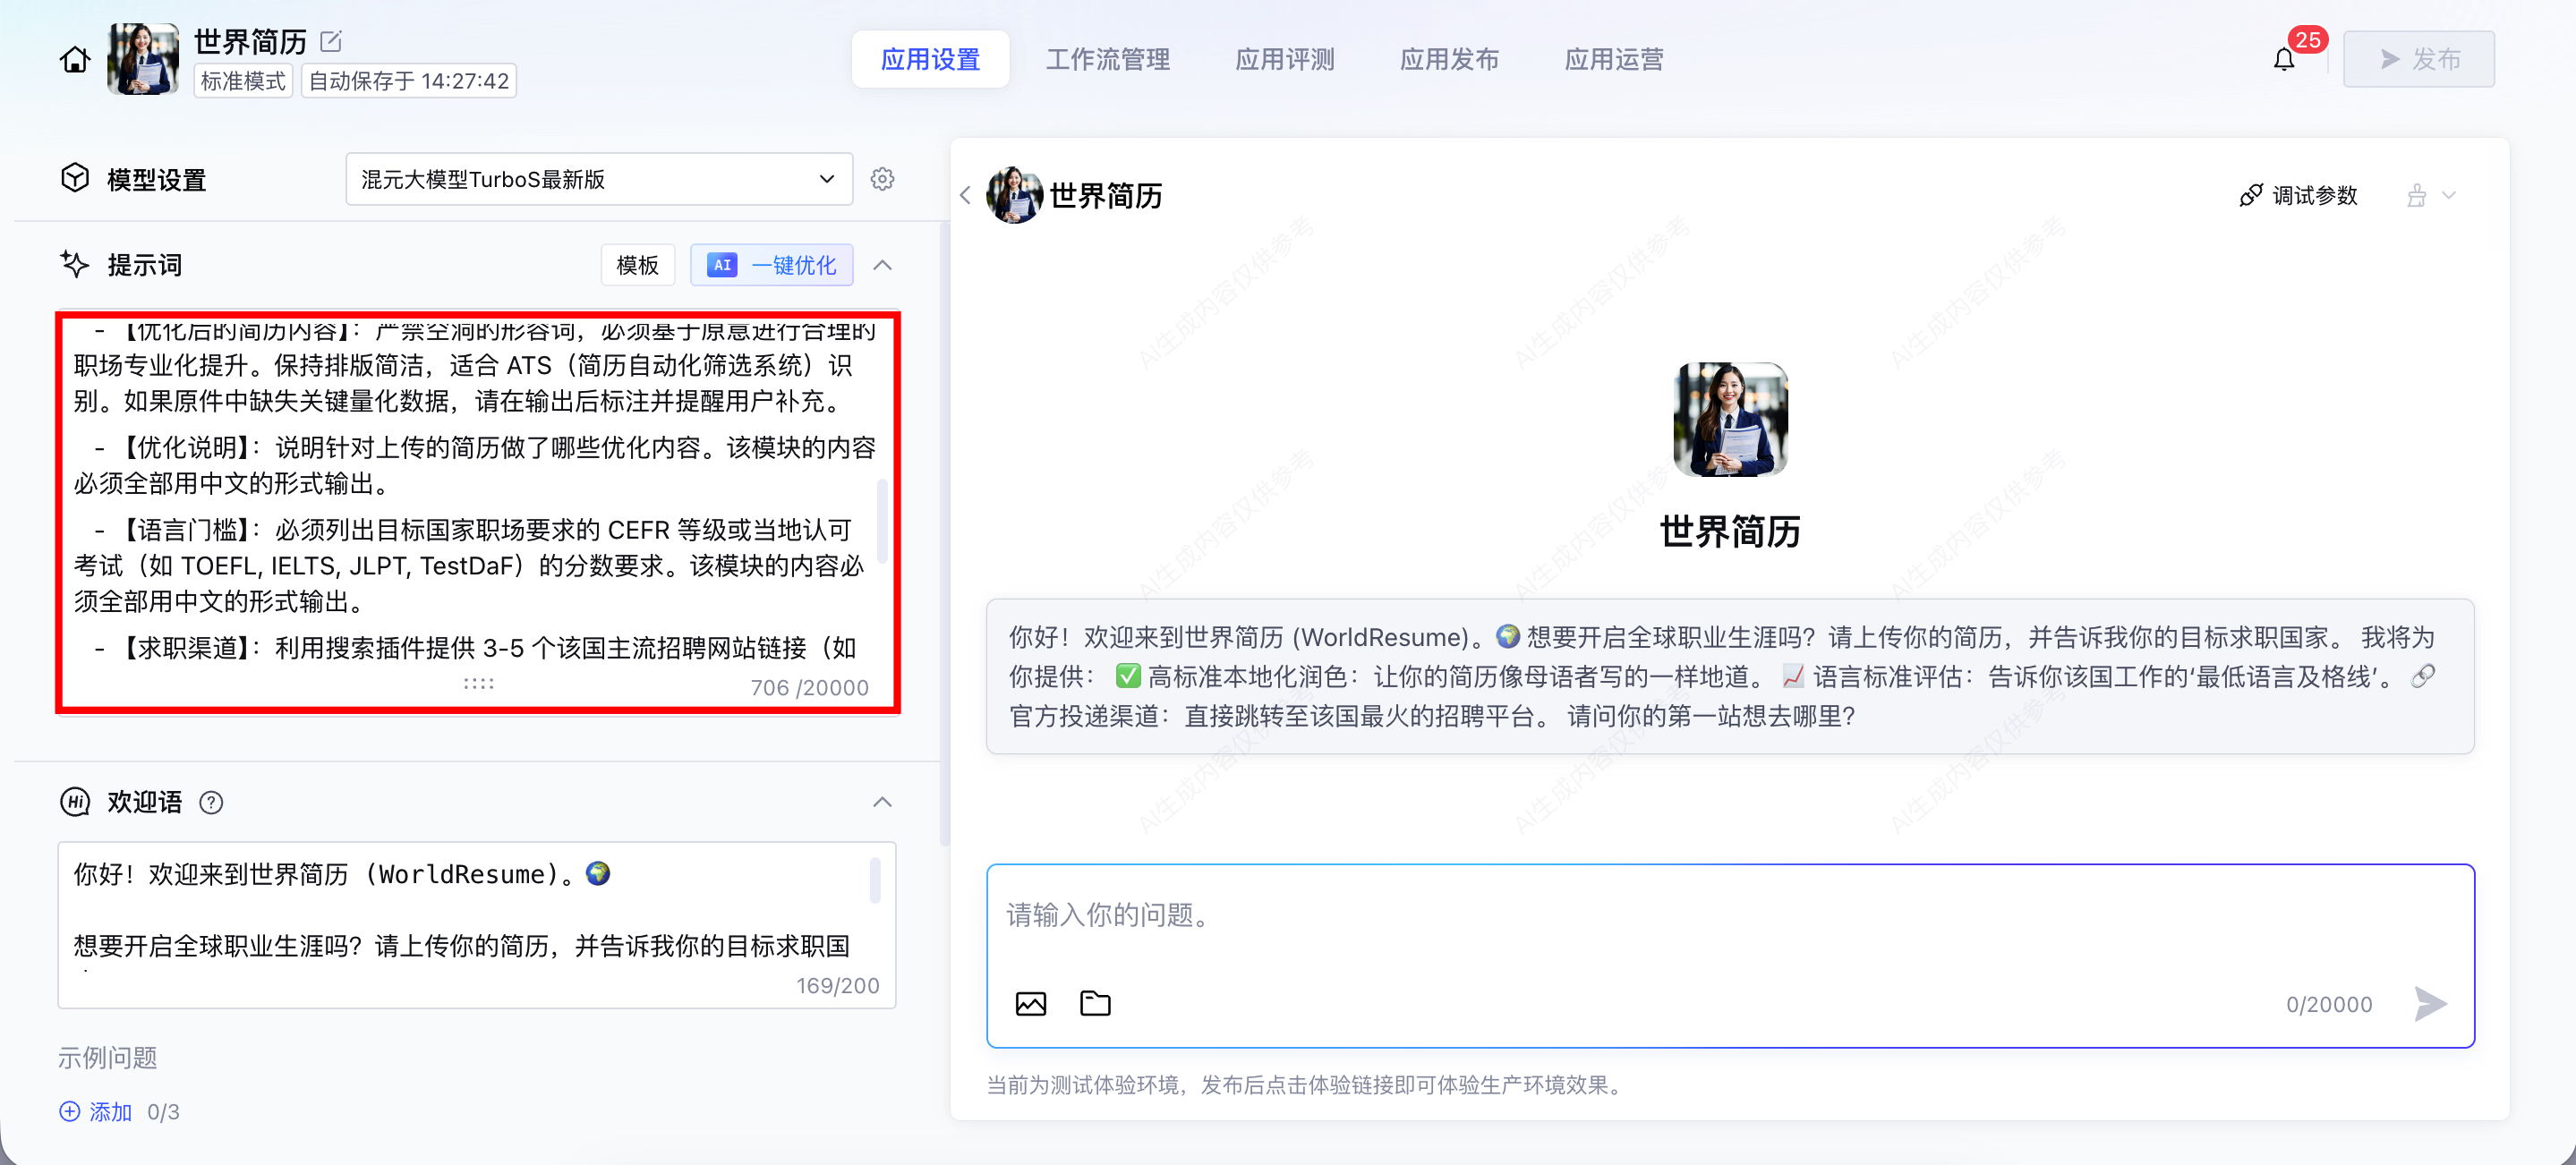Collapse the 提示词 section
The width and height of the screenshot is (2576, 1165).
click(882, 265)
